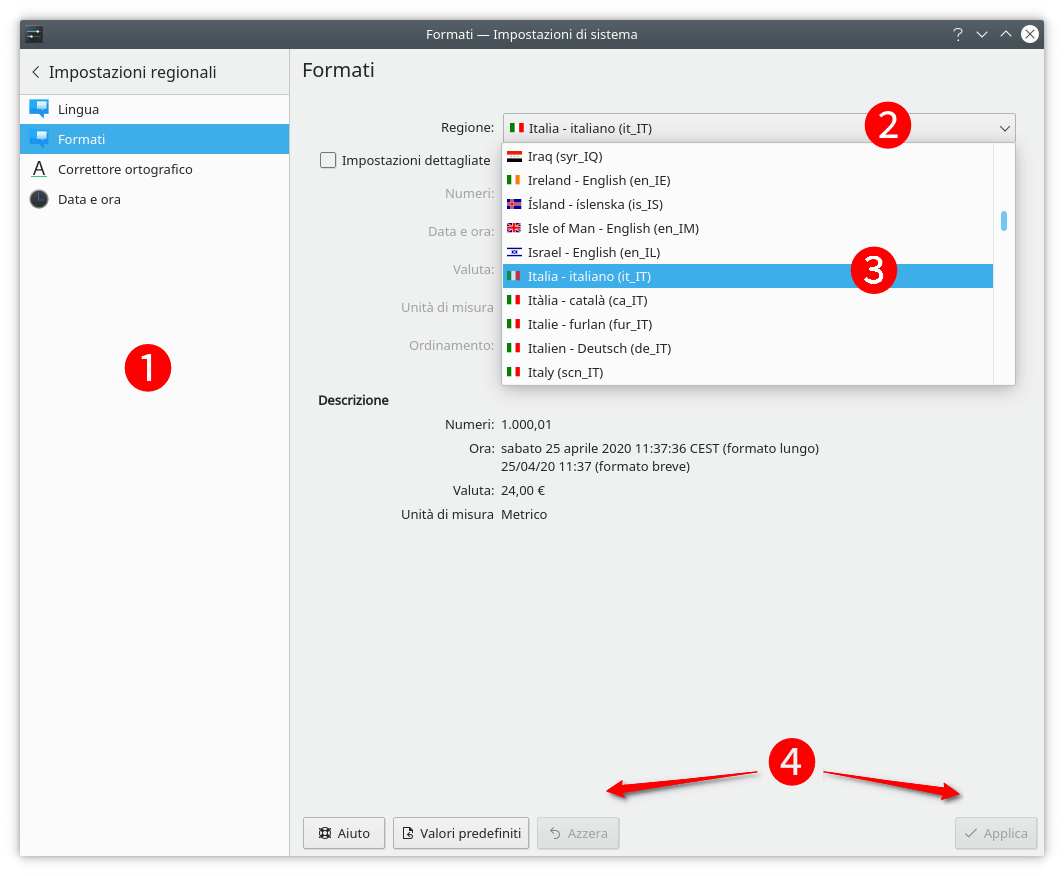Screen dimensions: 1064x876
Task: Pick Ísland - íslenska (is_IS) entry
Action: click(594, 204)
